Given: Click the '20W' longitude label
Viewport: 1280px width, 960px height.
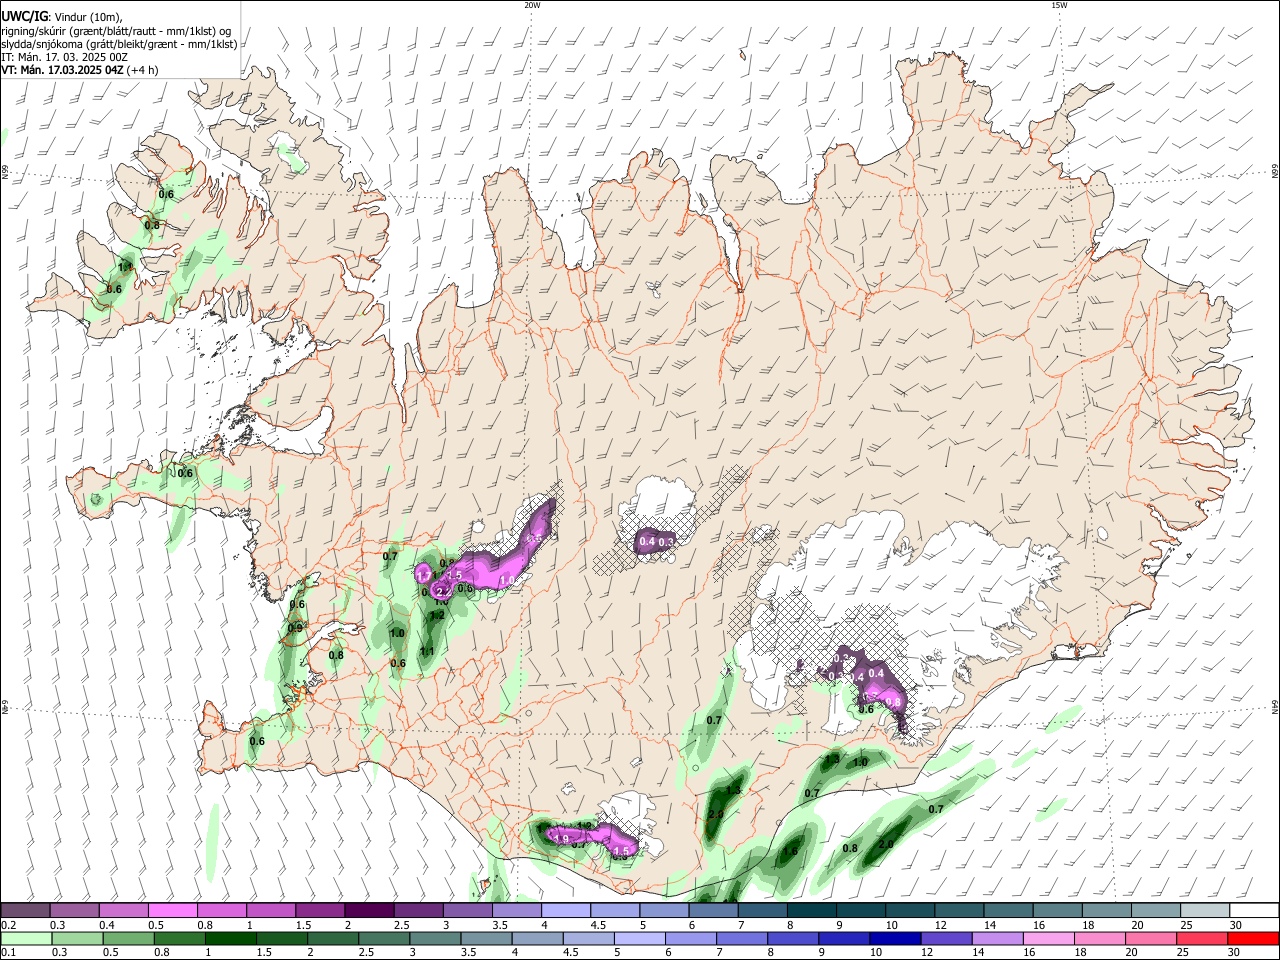Looking at the screenshot, I should coord(532,5).
